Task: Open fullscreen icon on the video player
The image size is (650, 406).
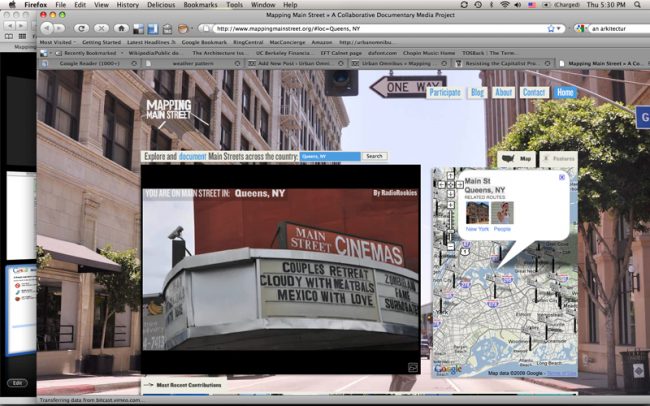Action: tap(413, 367)
